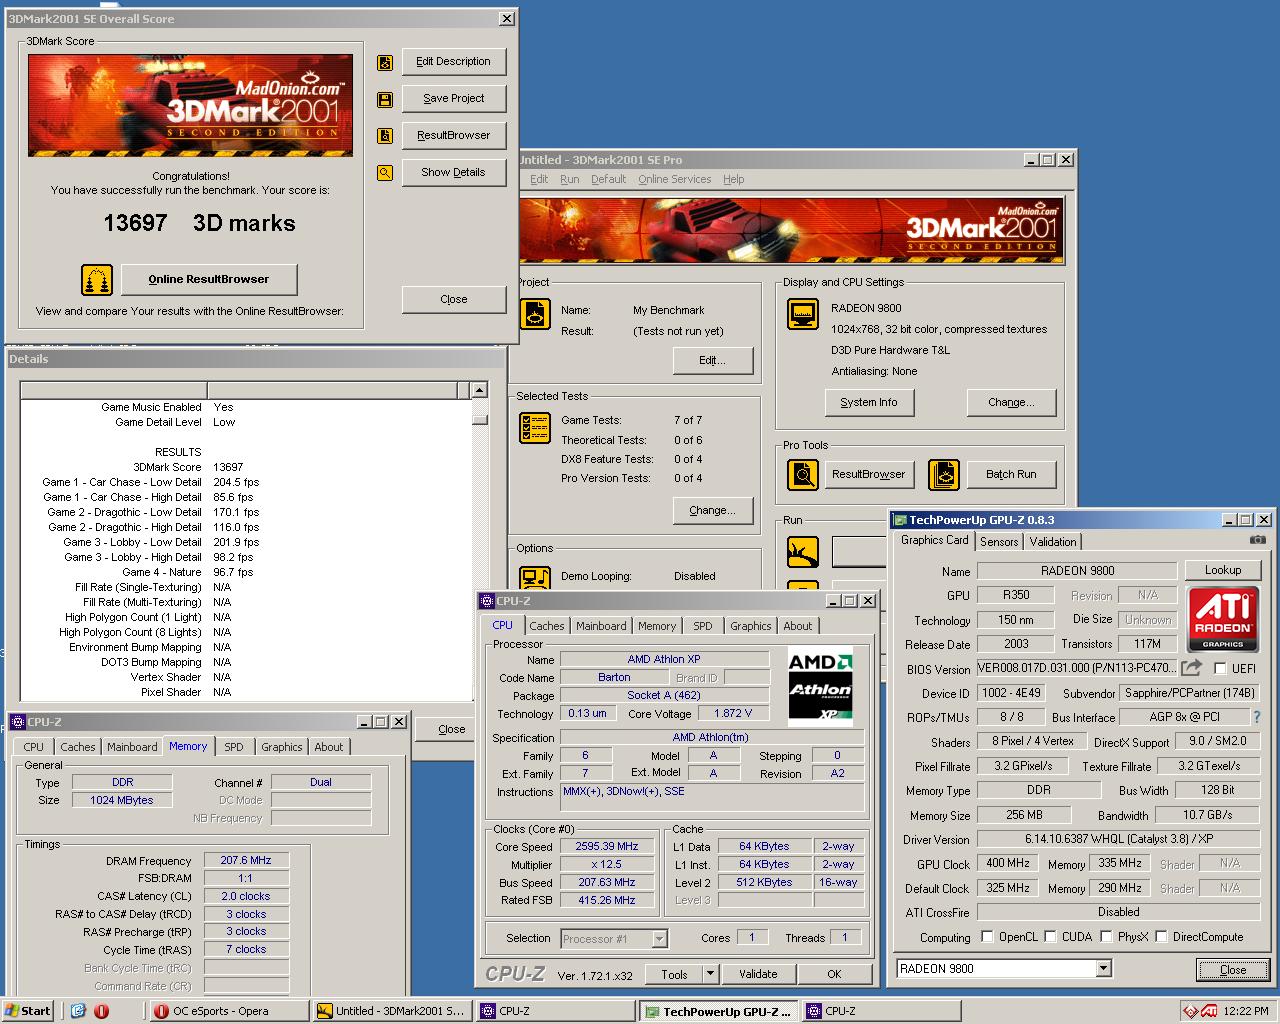Click the Close button in GPU-Z
Viewport: 1280px width, 1024px height.
click(1233, 969)
